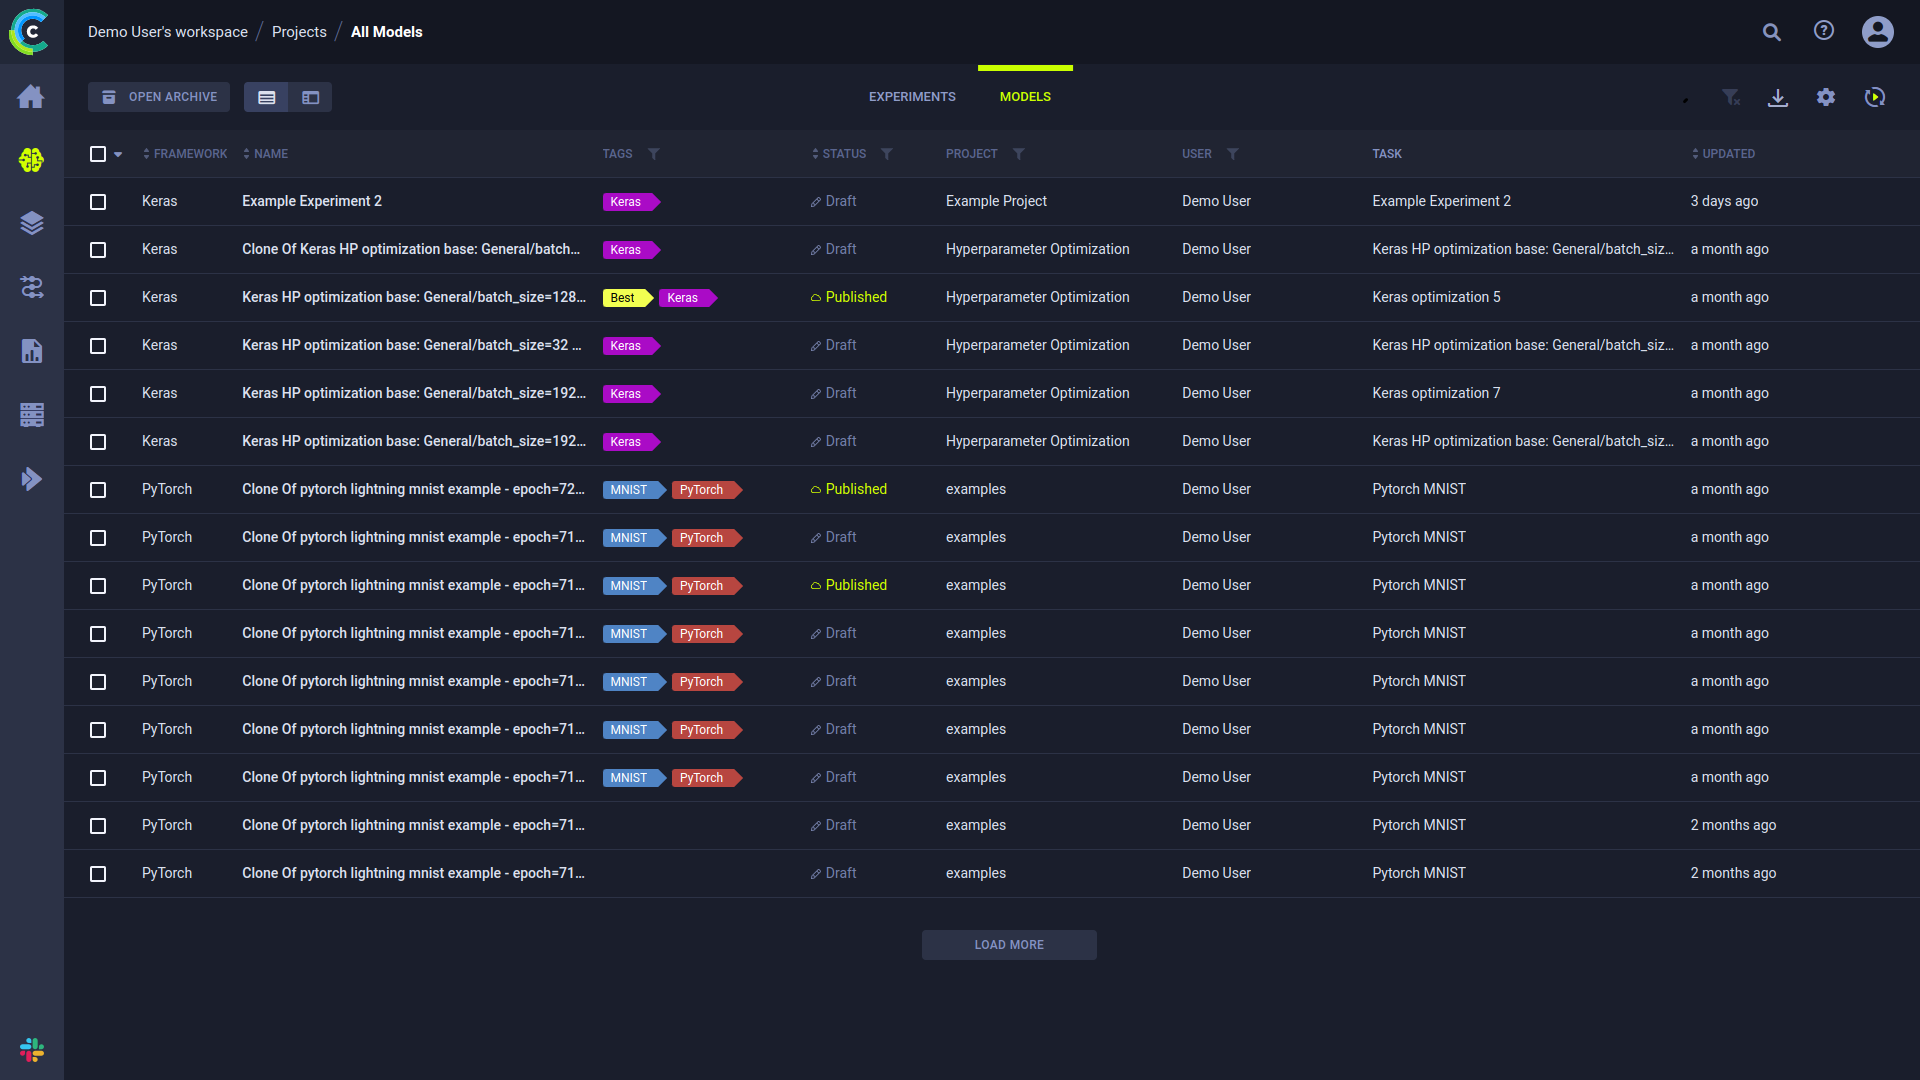Tick the select all models checkbox
This screenshot has width=1920, height=1080.
point(98,154)
